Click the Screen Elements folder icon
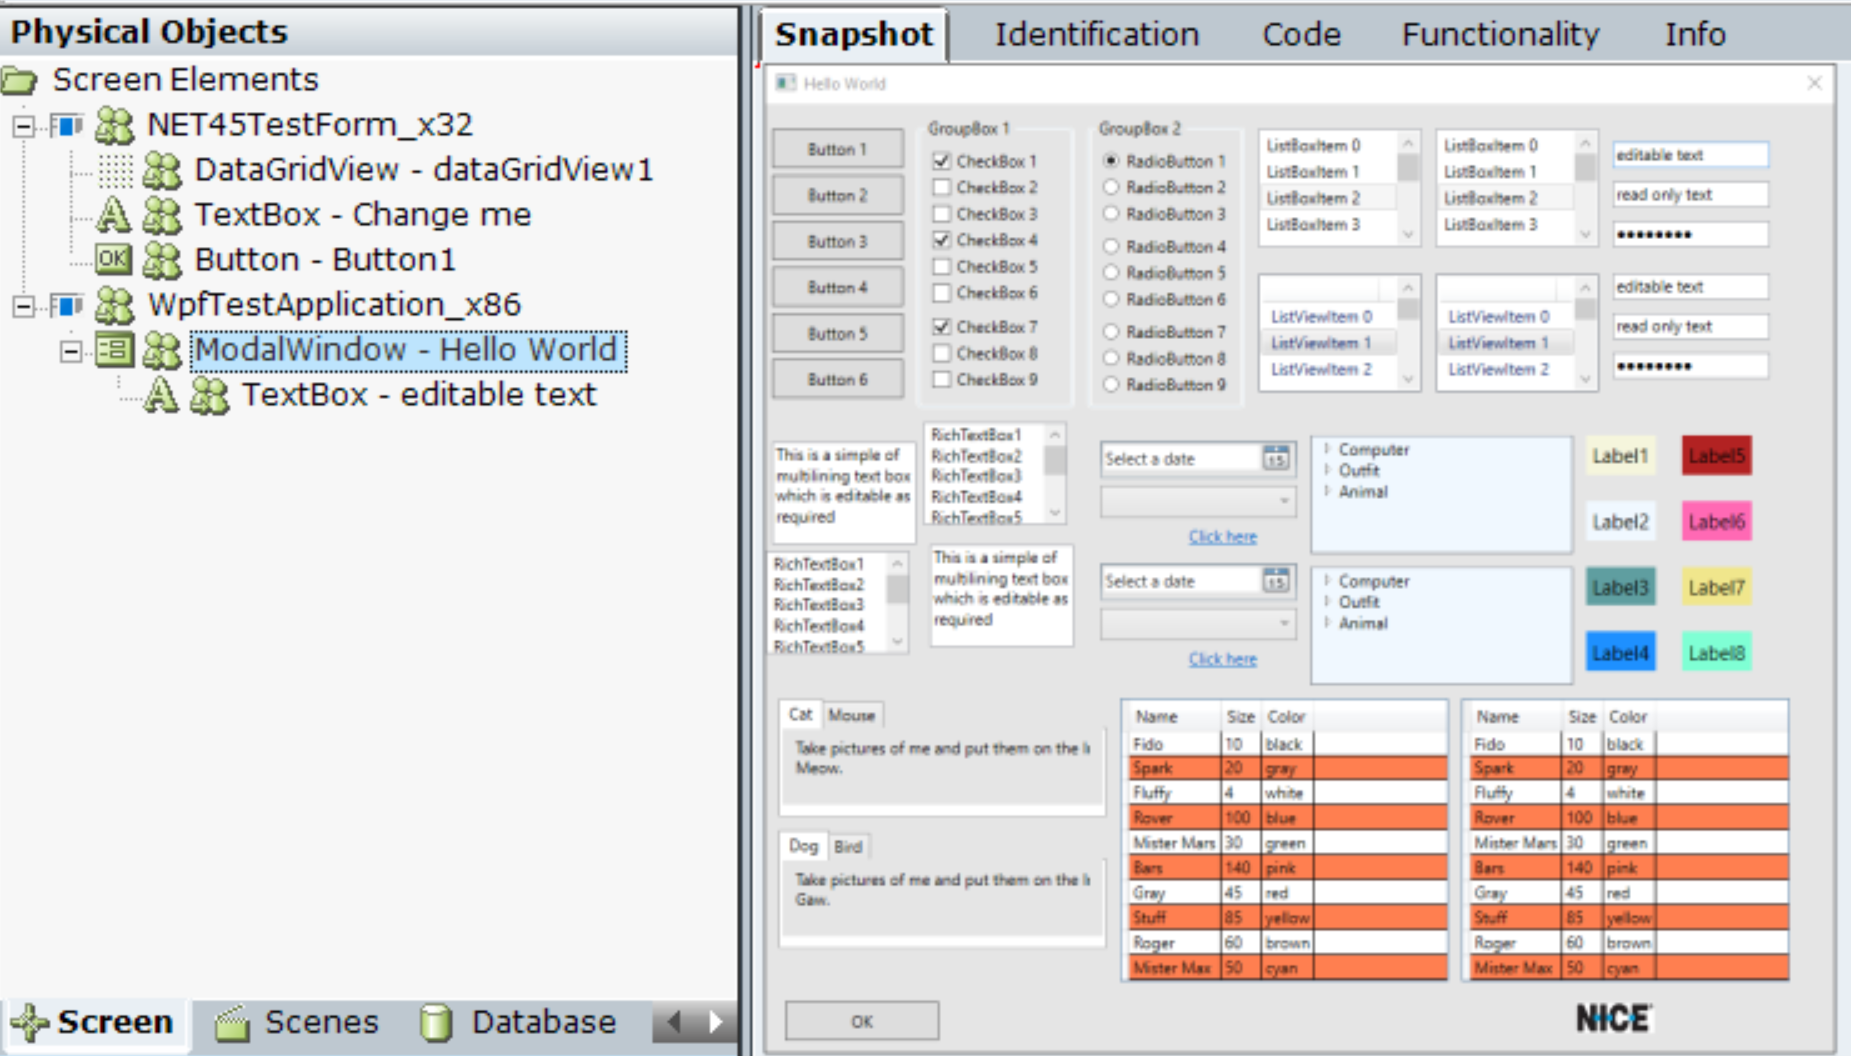1851x1056 pixels. point(20,80)
